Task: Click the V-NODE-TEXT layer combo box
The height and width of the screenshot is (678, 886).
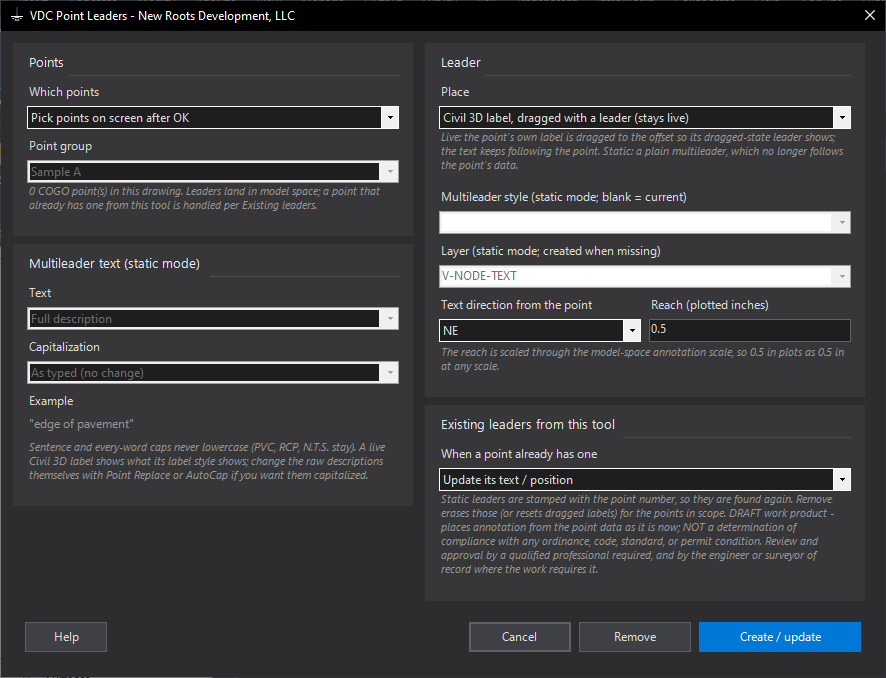Action: (645, 276)
